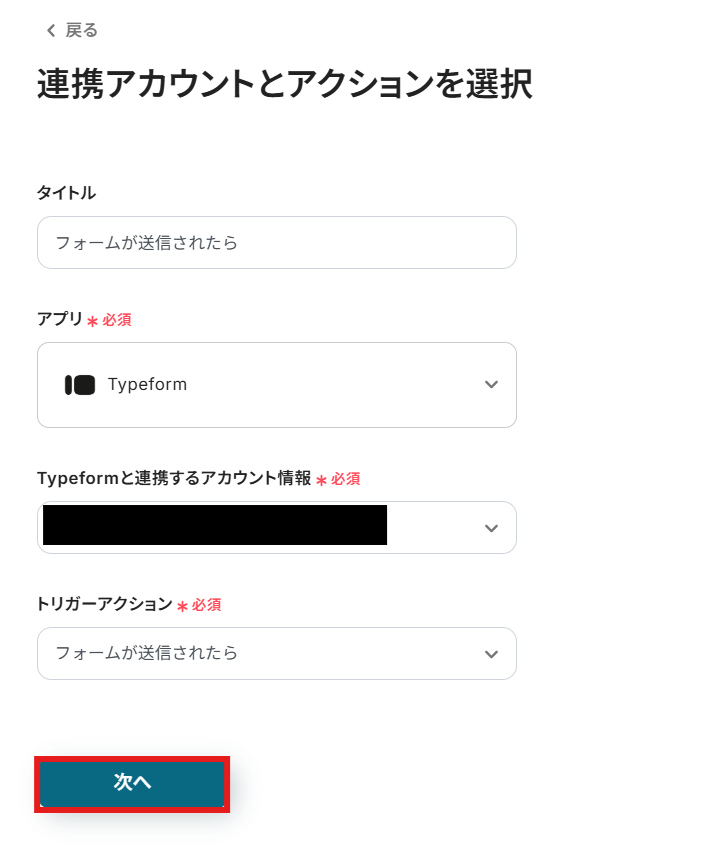Viewport: 717px width, 856px height.
Task: Click the 連携アカウントとアクションを選択 heading
Action: tap(284, 85)
